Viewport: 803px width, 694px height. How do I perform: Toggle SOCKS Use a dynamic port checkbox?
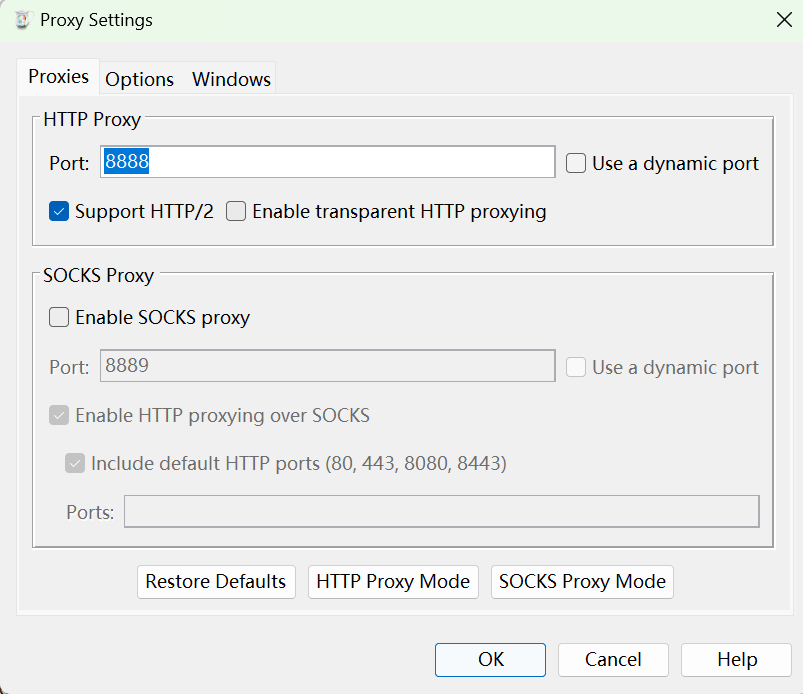(x=576, y=367)
